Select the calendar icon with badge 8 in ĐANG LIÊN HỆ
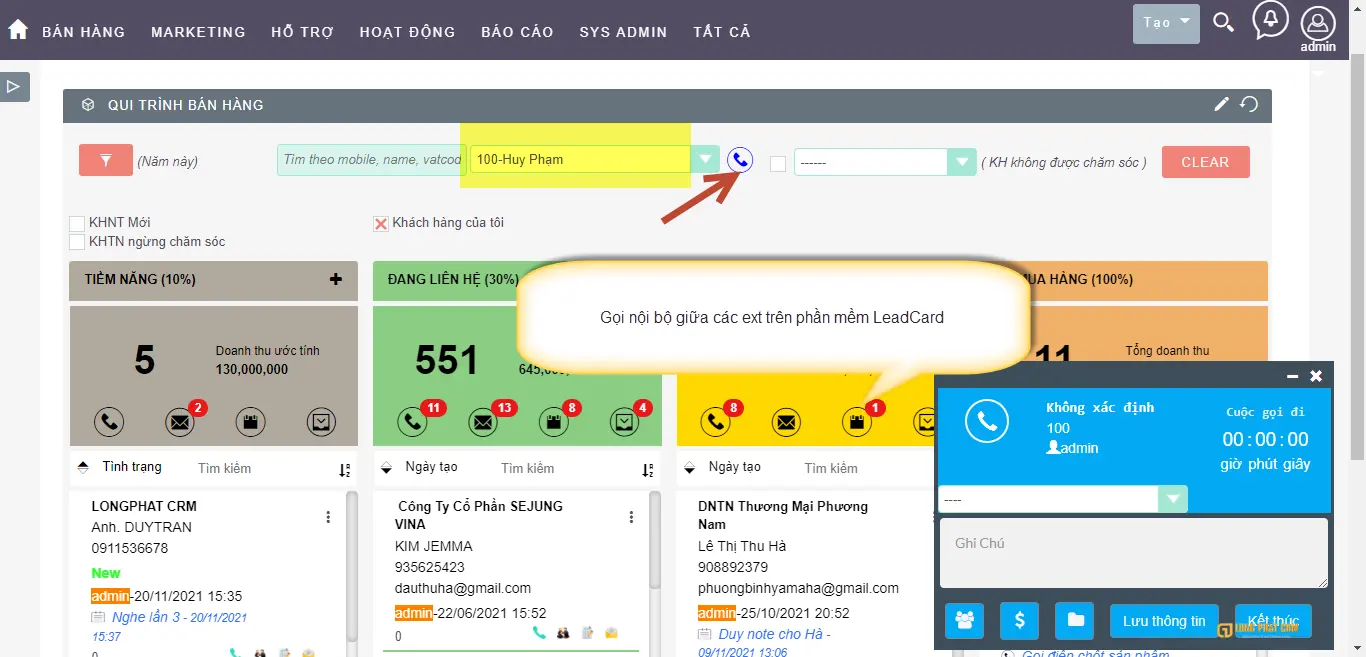1366x657 pixels. pyautogui.click(x=553, y=422)
